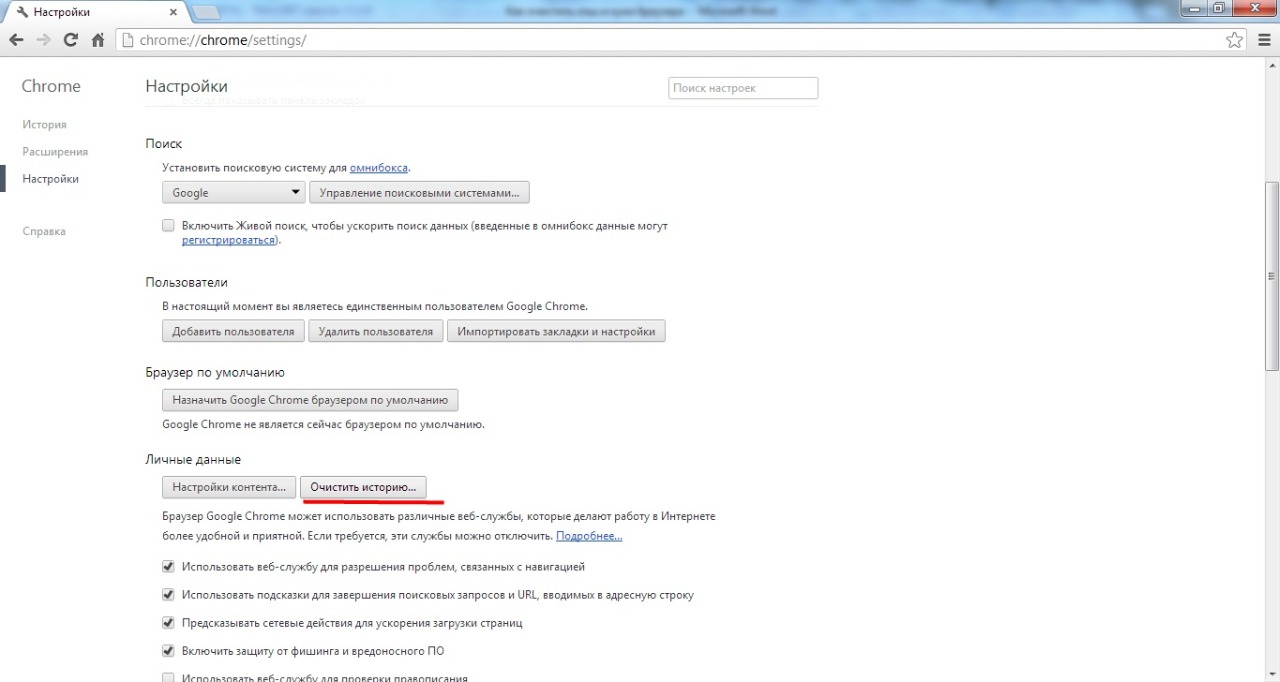1280x682 pixels.
Task: Open История in the left sidebar
Action: pos(44,125)
